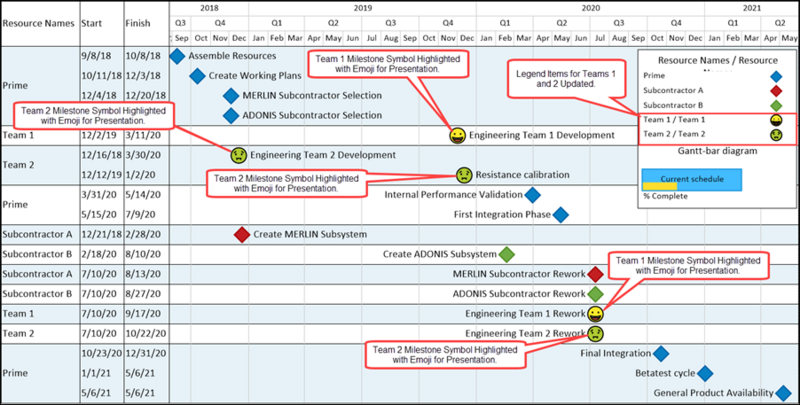Select the 12/20/18 finish date cell
The height and width of the screenshot is (405, 800).
point(145,96)
